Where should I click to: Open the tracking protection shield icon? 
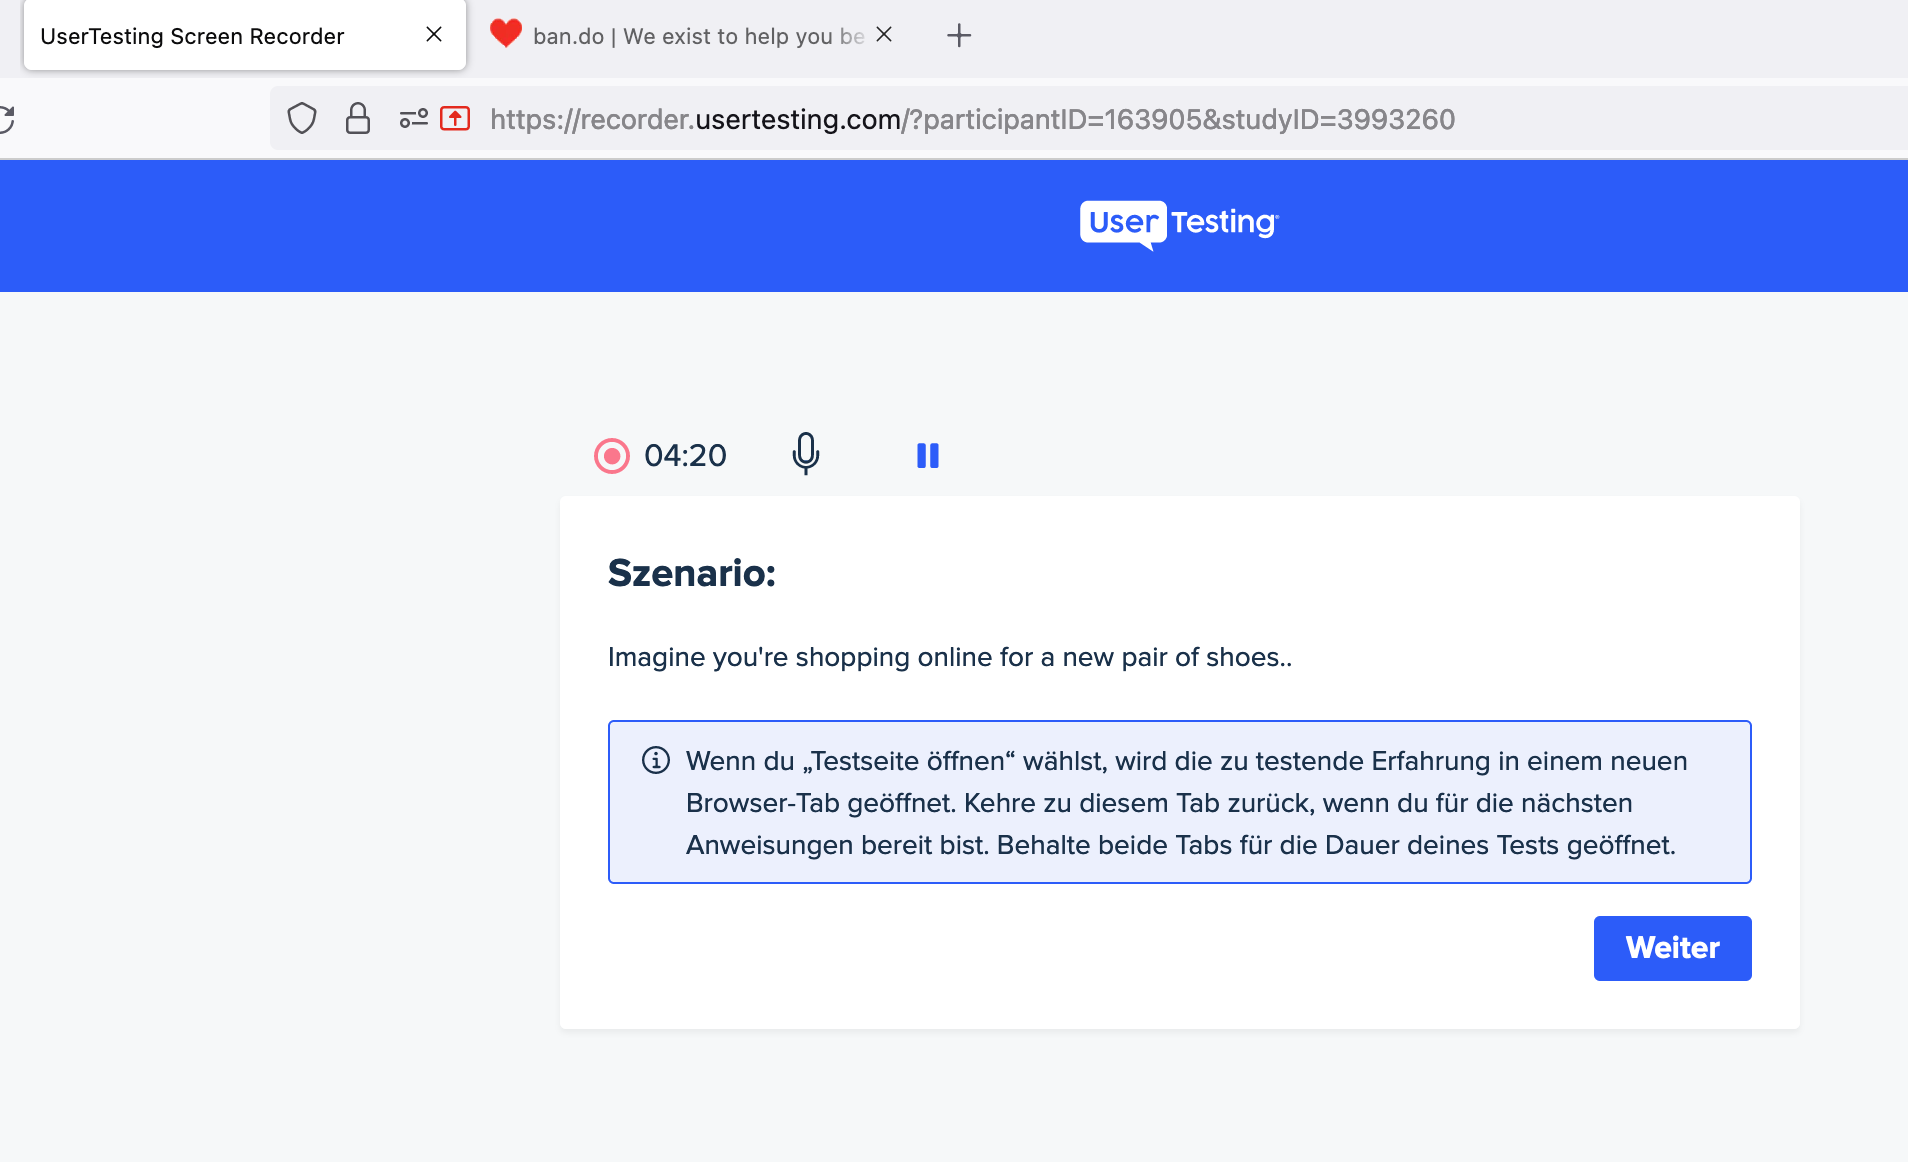[x=302, y=119]
